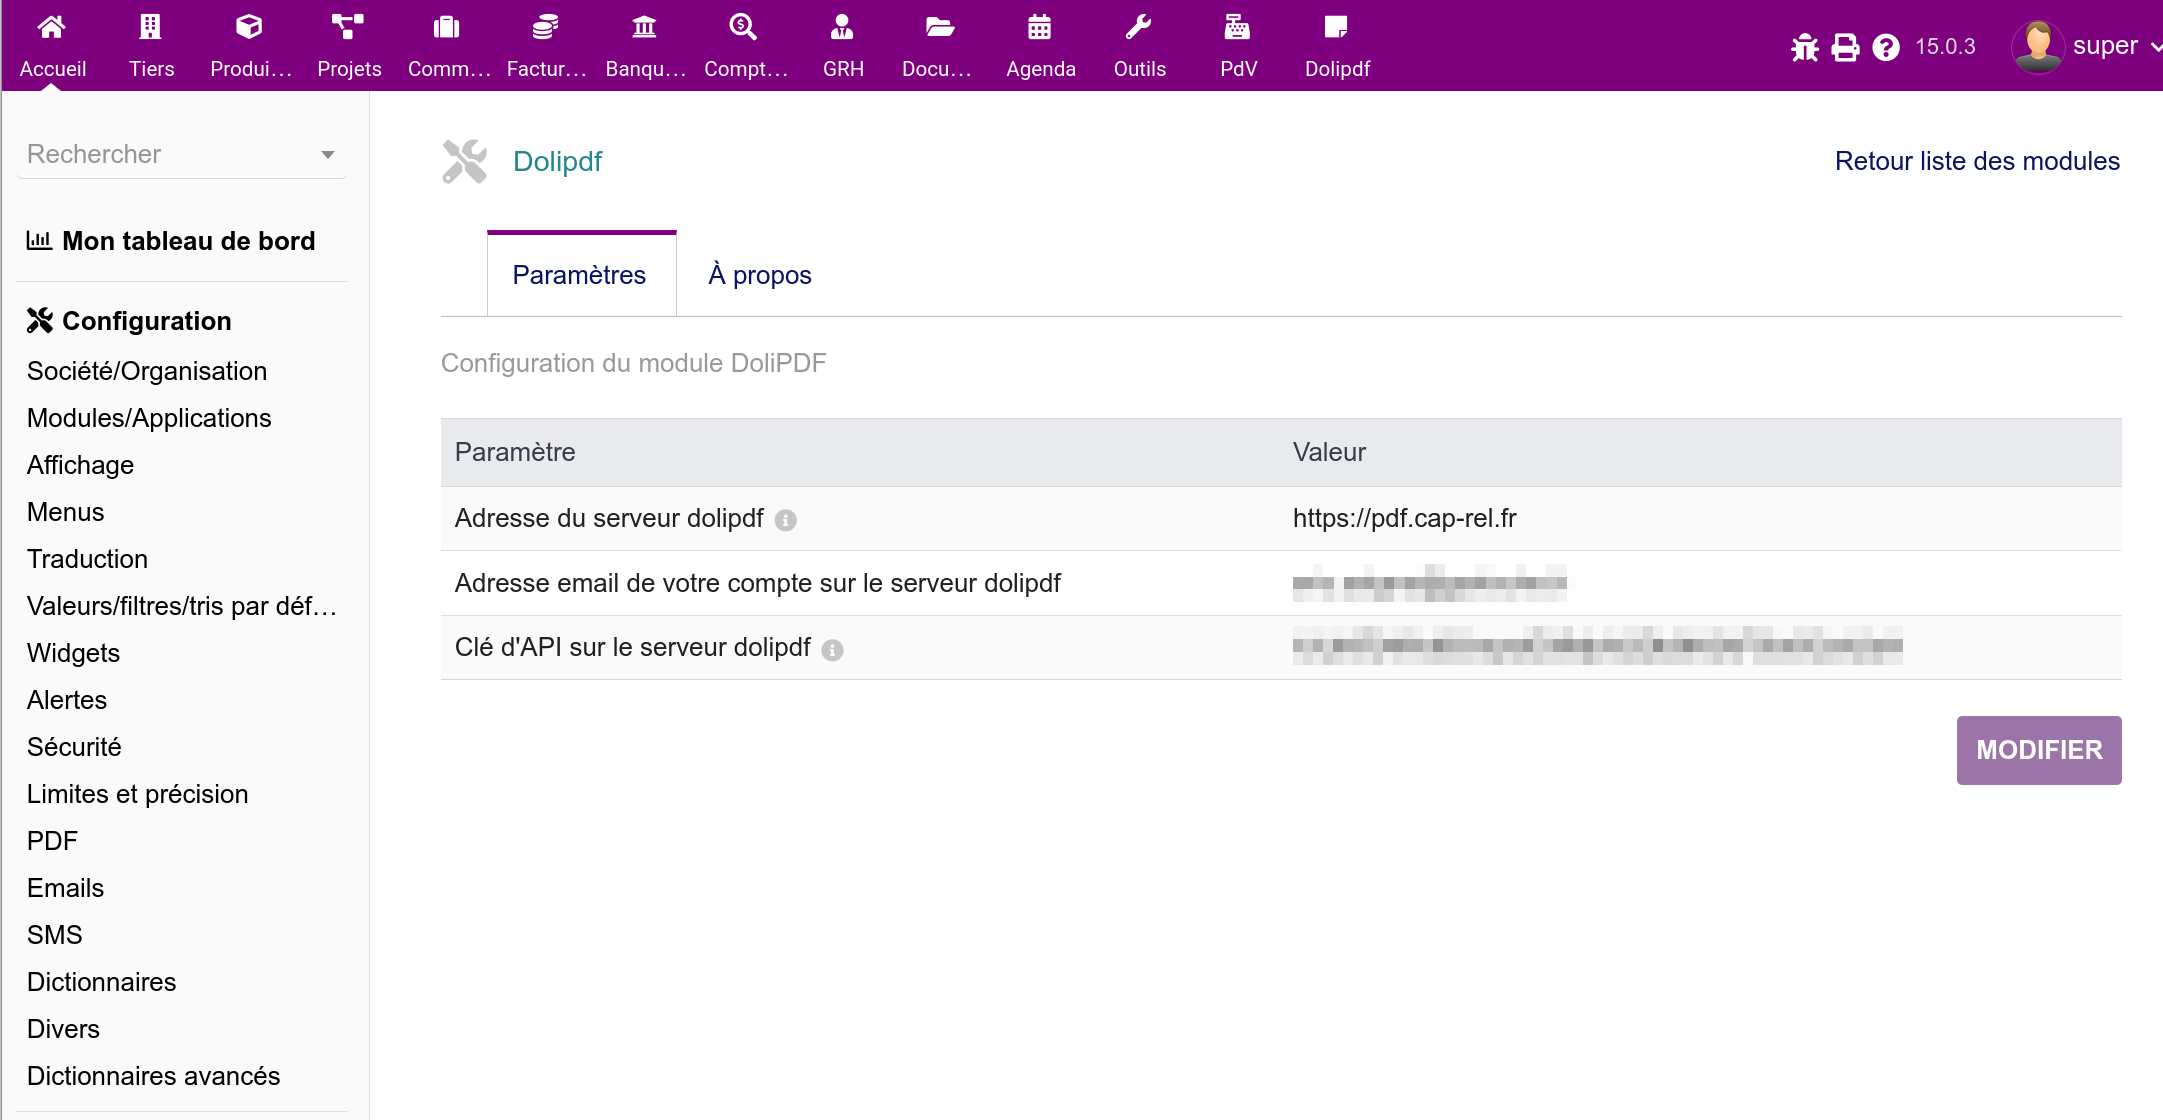Click info icon beside Adresse du serveur
This screenshot has width=2163, height=1120.
point(786,520)
